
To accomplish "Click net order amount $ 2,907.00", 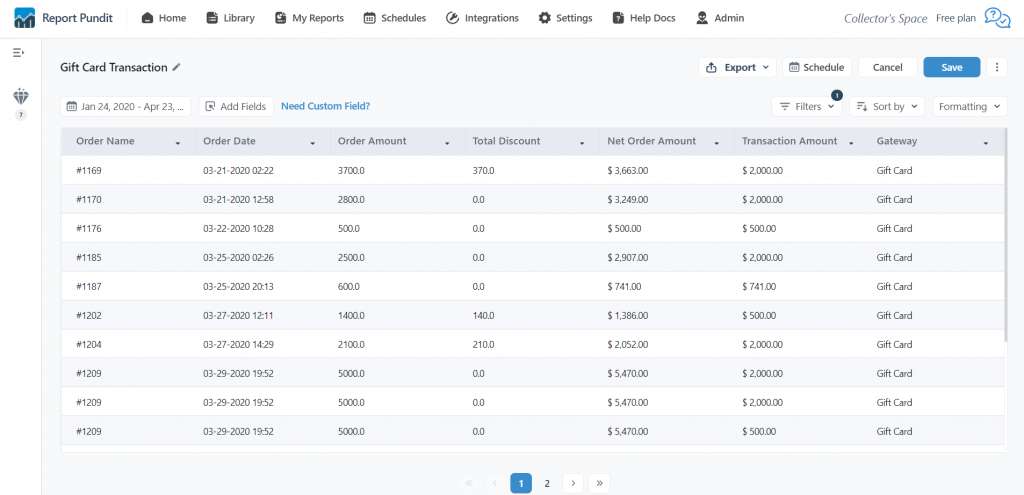I will 628,257.
